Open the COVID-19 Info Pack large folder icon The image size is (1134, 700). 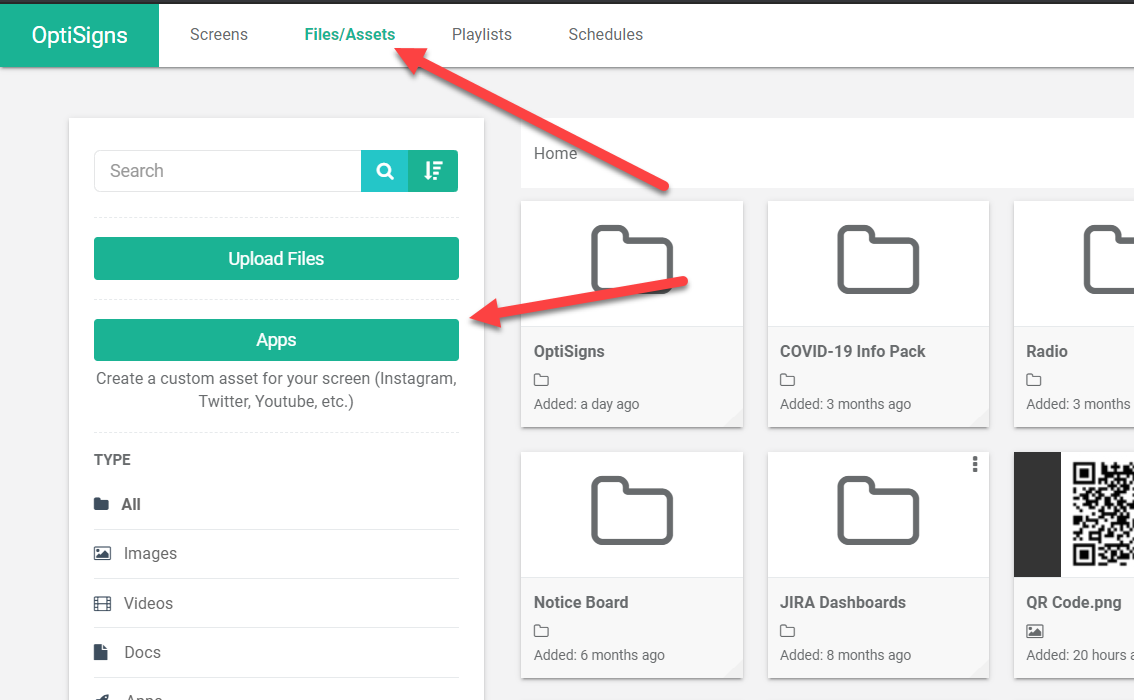coord(878,260)
